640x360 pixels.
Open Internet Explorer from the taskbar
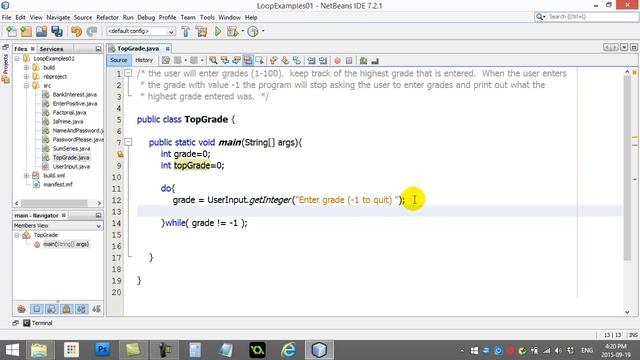(288, 350)
